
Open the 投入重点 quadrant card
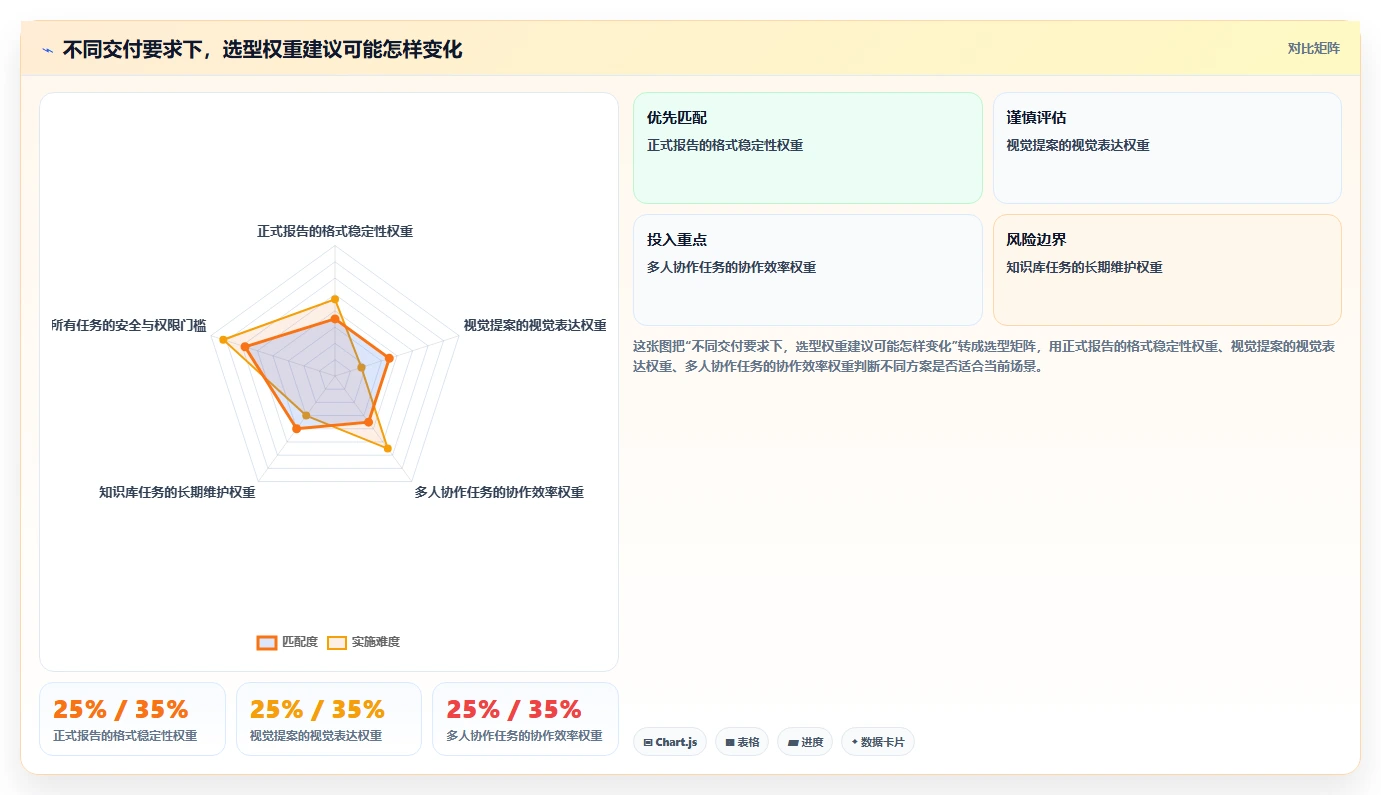point(808,270)
